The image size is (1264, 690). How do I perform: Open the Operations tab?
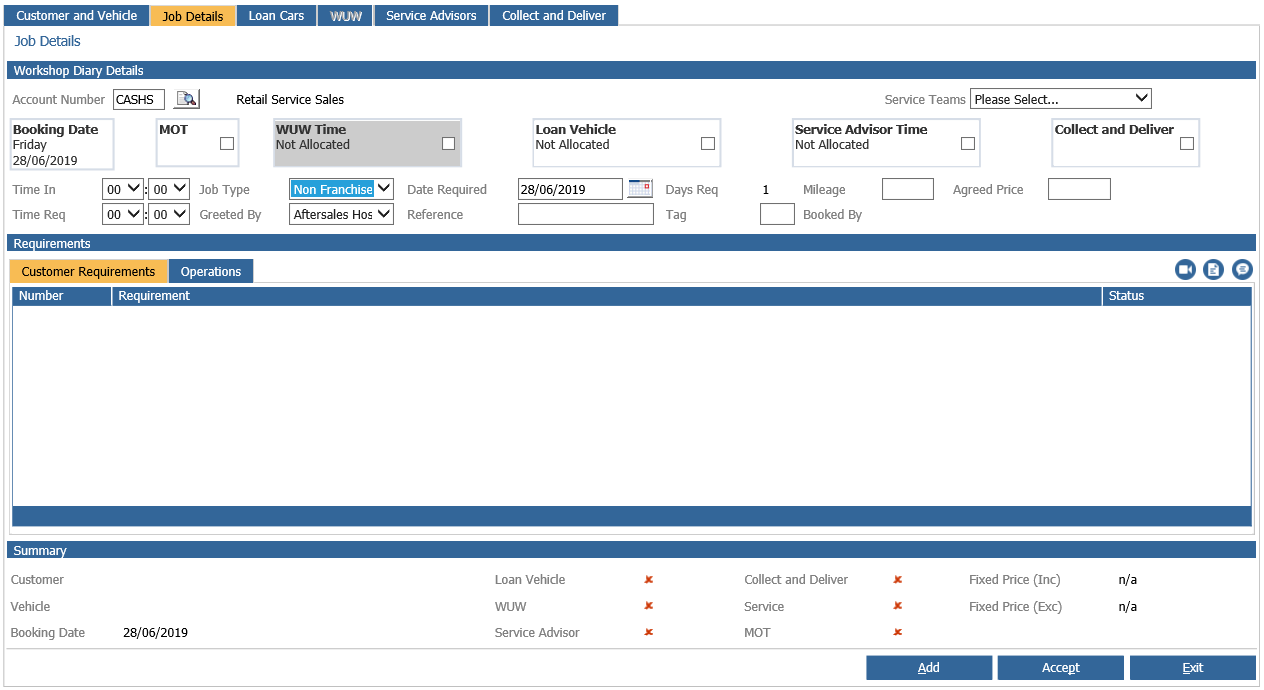(211, 271)
